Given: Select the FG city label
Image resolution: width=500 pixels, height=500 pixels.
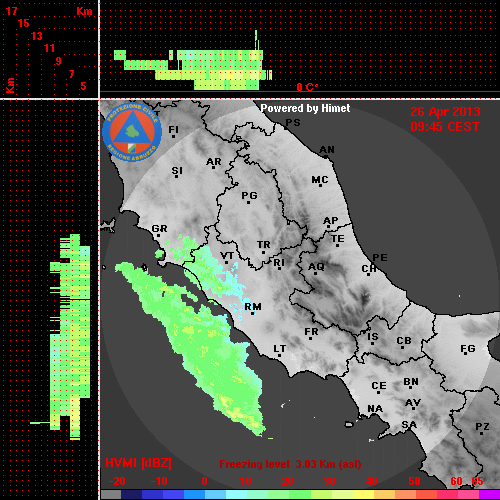Looking at the screenshot, I should [468, 349].
